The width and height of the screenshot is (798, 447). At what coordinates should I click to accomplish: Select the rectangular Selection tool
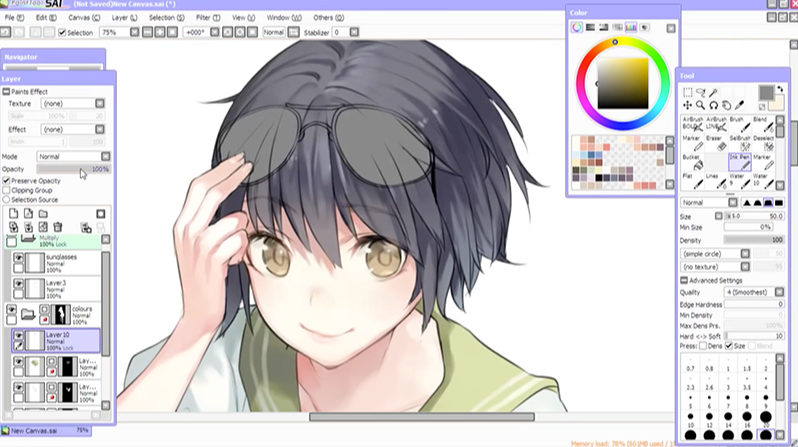click(688, 92)
